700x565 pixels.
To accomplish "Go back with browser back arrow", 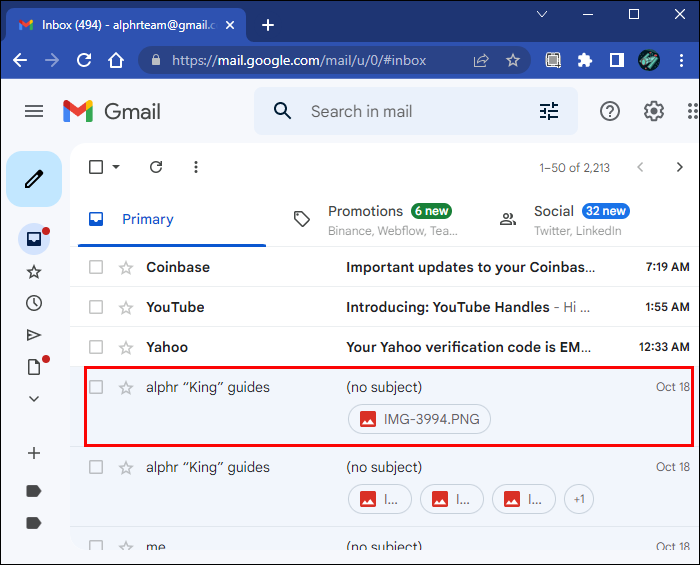I will 20,60.
